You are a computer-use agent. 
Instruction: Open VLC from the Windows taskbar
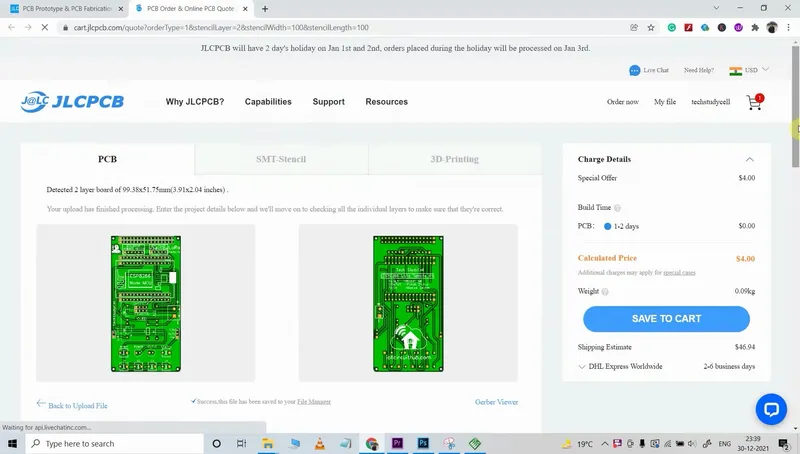point(319,443)
